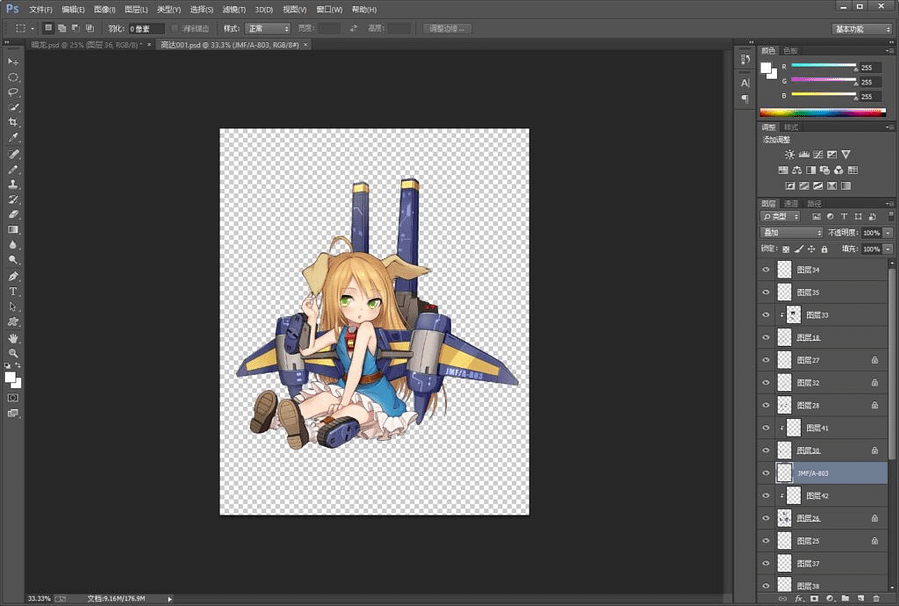Switch to the 色板 swatches tab
This screenshot has height=606, width=899.
tap(791, 50)
